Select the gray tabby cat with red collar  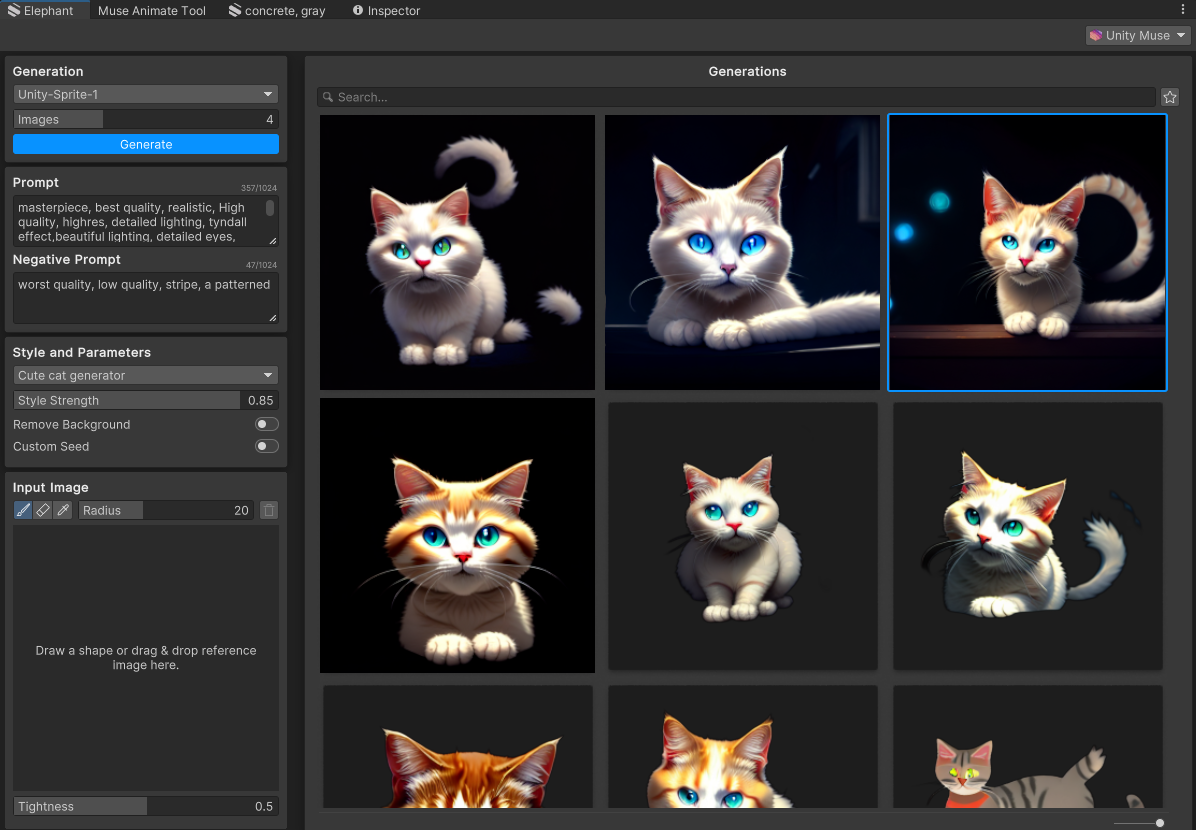tap(1027, 746)
